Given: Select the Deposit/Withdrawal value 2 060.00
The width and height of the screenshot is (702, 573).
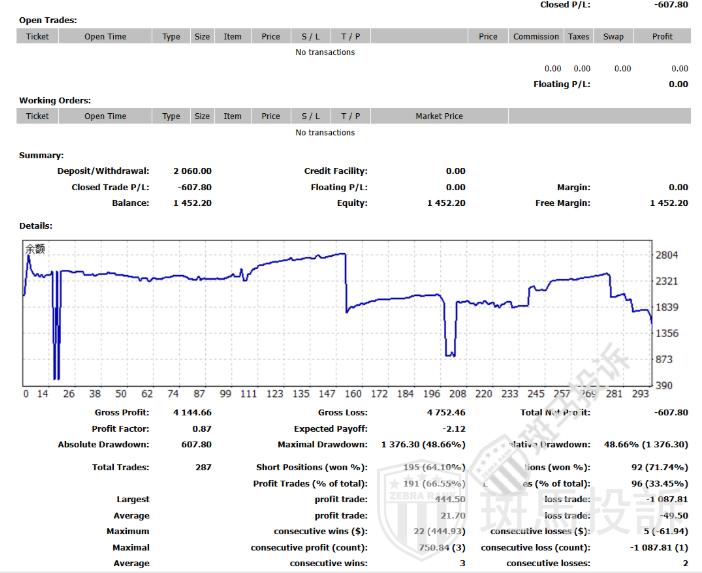Looking at the screenshot, I should (192, 171).
